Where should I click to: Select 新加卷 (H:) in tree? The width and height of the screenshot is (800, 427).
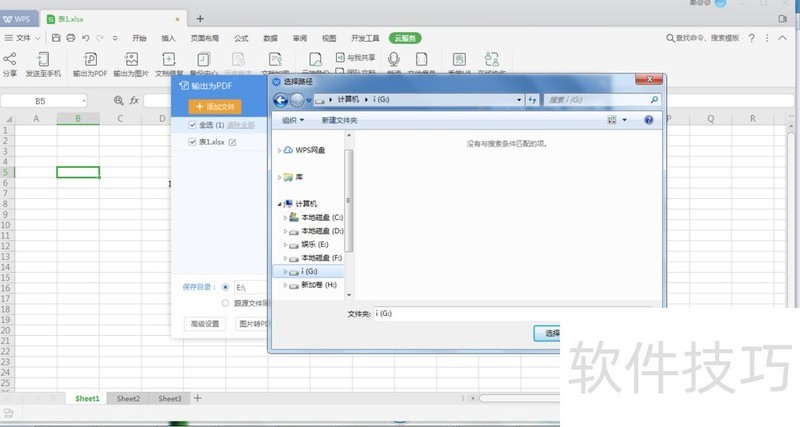click(x=319, y=285)
